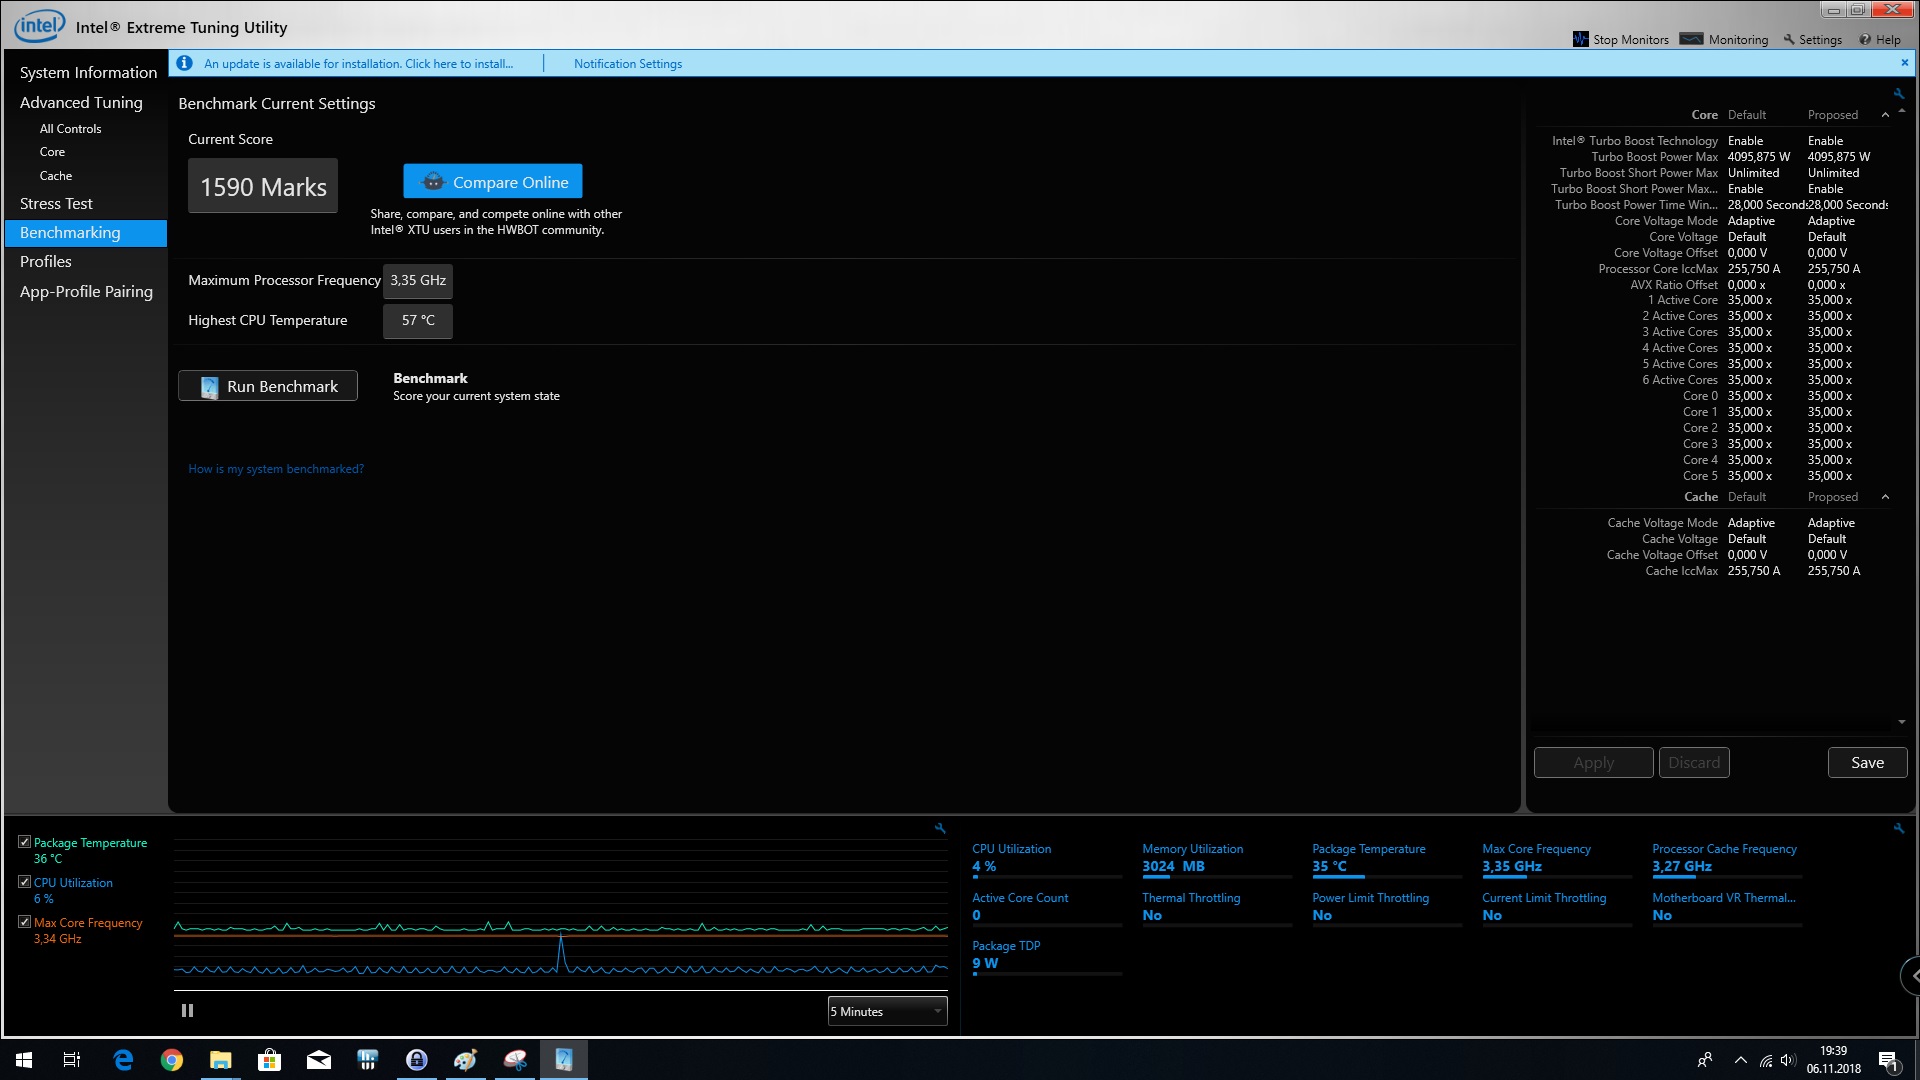Open the Chrome icon in the taskbar
Image resolution: width=1920 pixels, height=1080 pixels.
click(x=172, y=1060)
